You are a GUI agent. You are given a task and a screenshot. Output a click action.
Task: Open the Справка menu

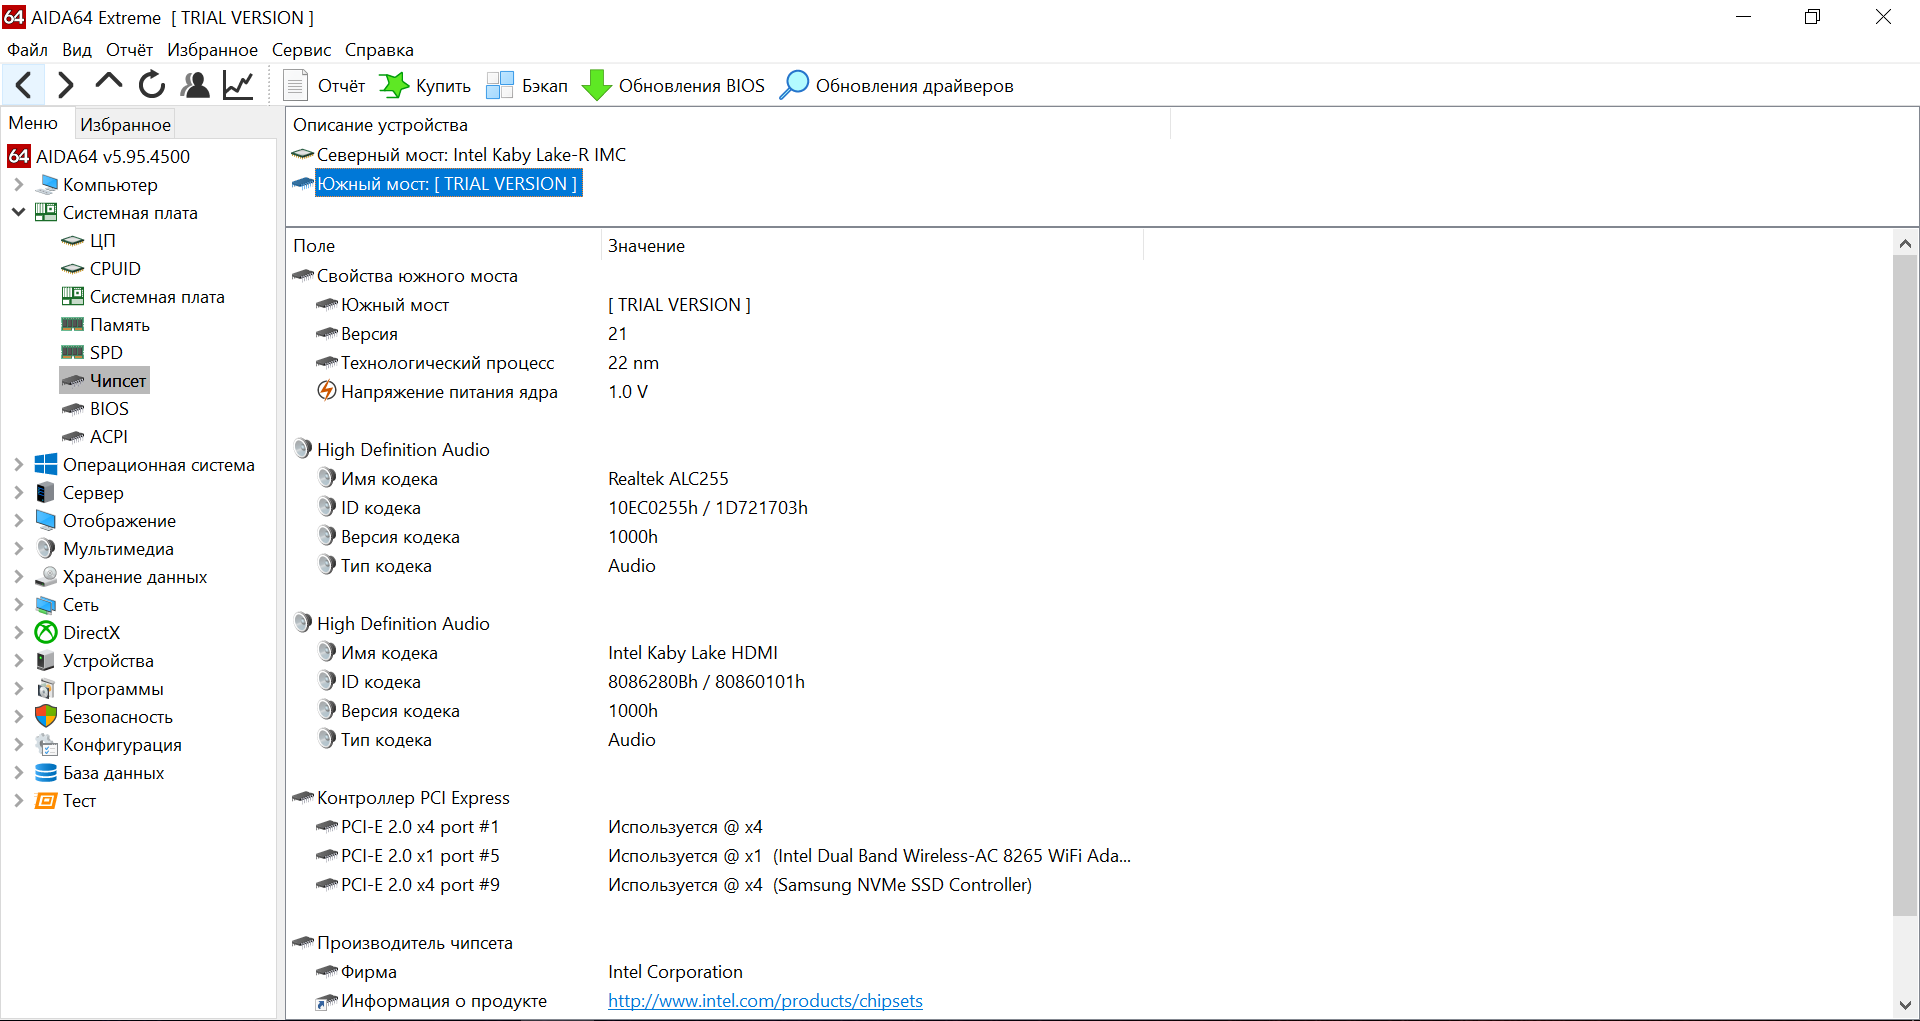click(379, 50)
